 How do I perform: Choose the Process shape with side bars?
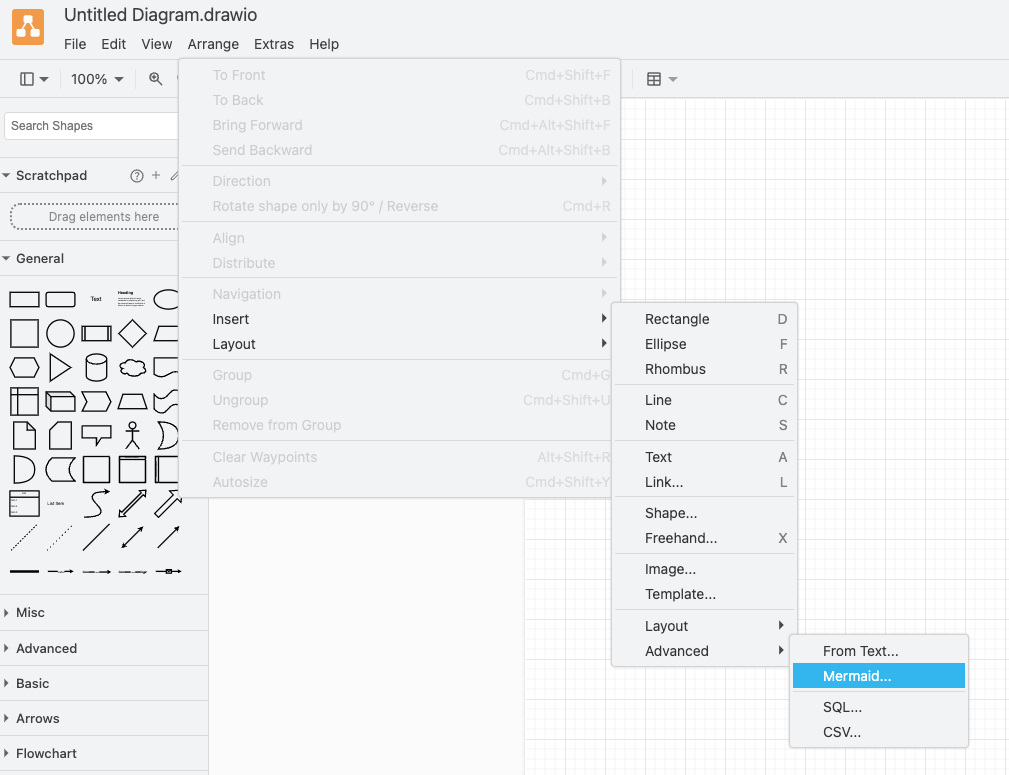(x=97, y=333)
